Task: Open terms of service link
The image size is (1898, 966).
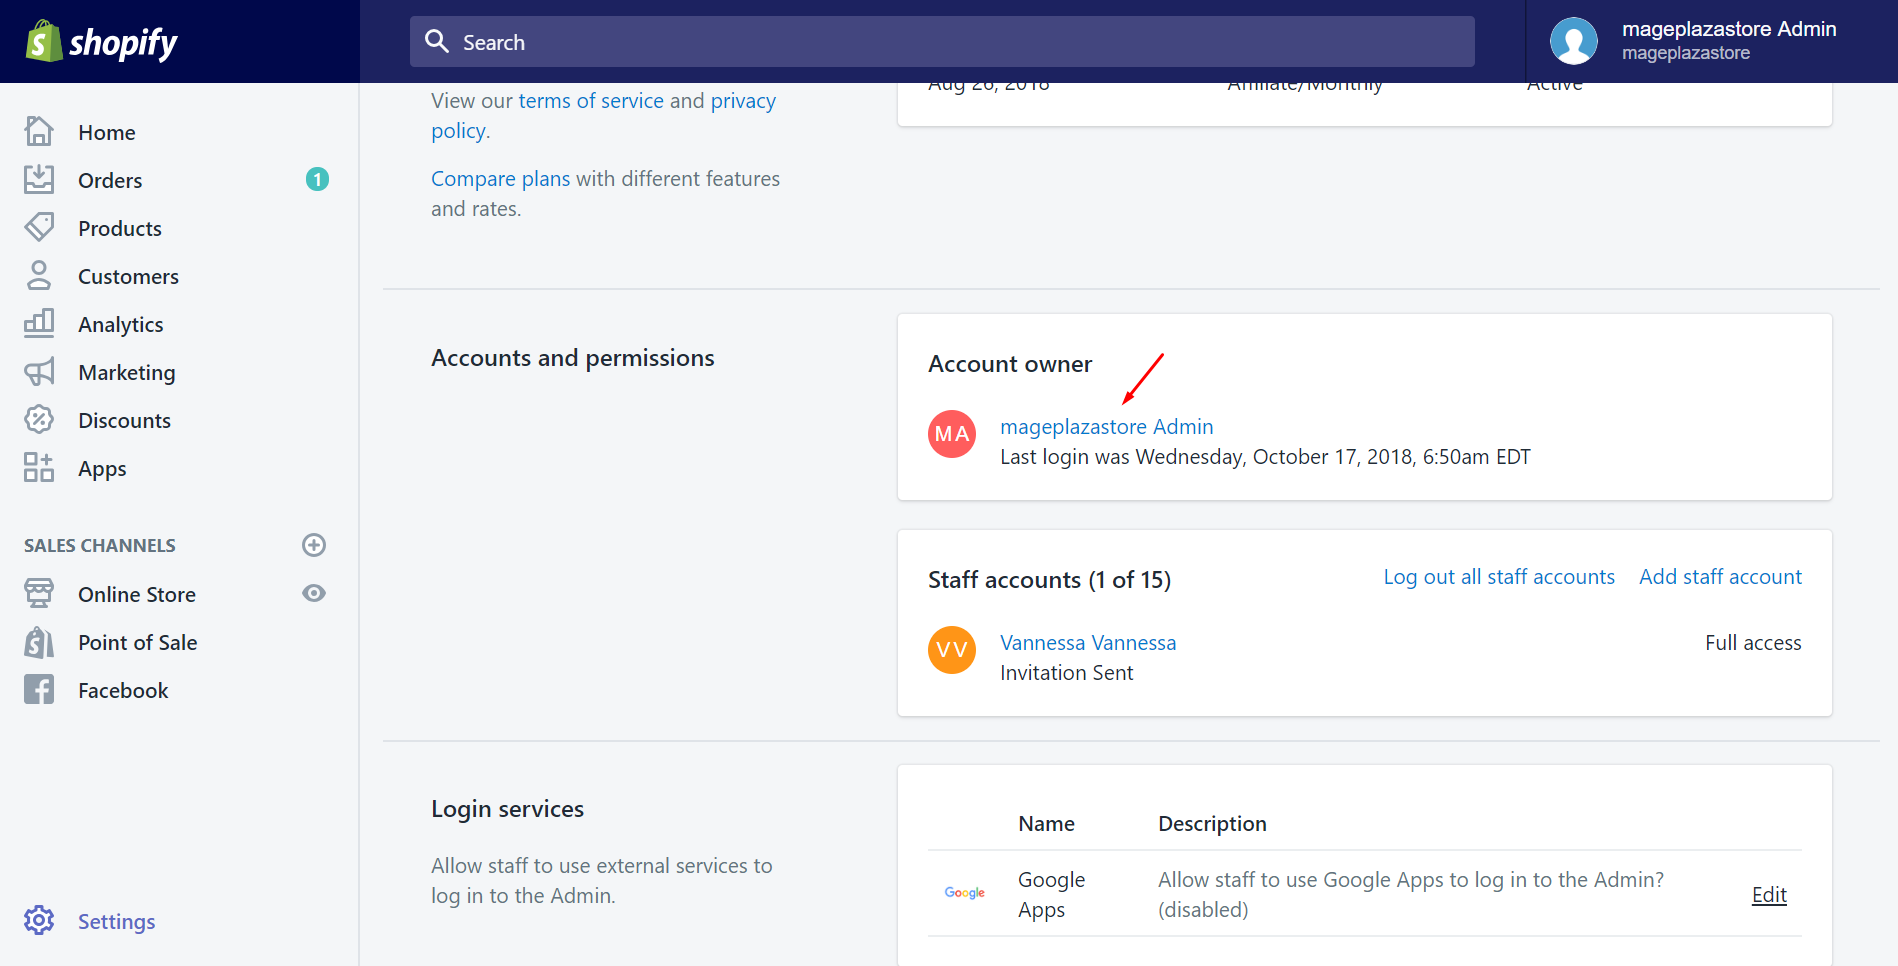Action: point(591,100)
